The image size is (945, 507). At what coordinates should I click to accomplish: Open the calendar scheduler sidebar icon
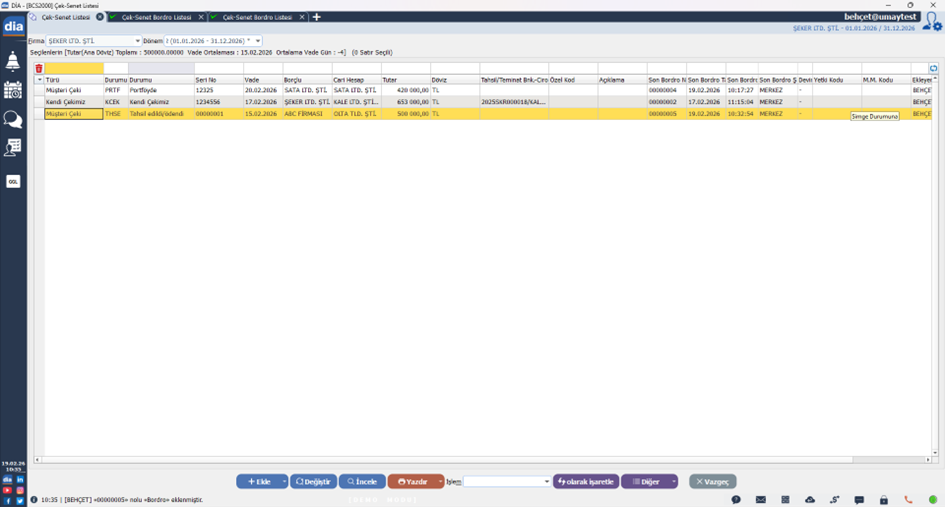click(13, 90)
